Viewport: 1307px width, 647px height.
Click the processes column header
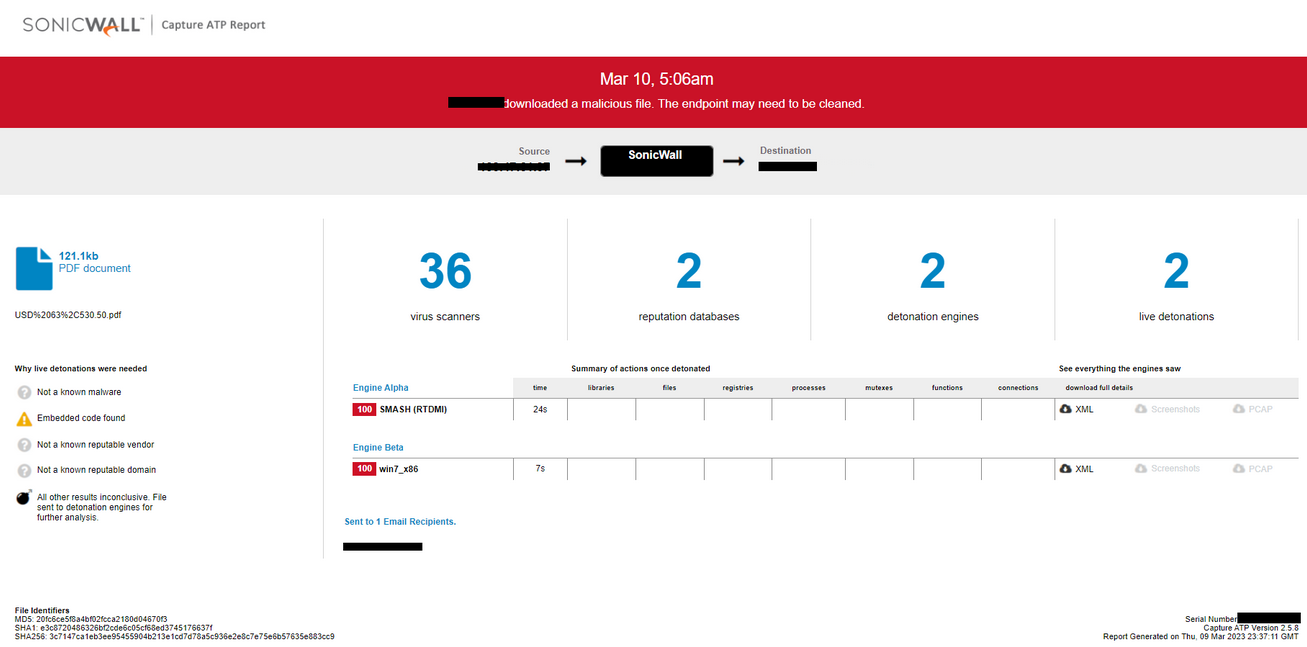click(808, 388)
